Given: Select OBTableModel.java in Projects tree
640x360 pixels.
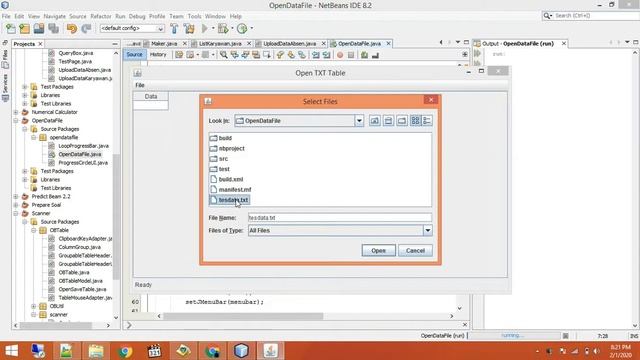Looking at the screenshot, I should point(80,281).
